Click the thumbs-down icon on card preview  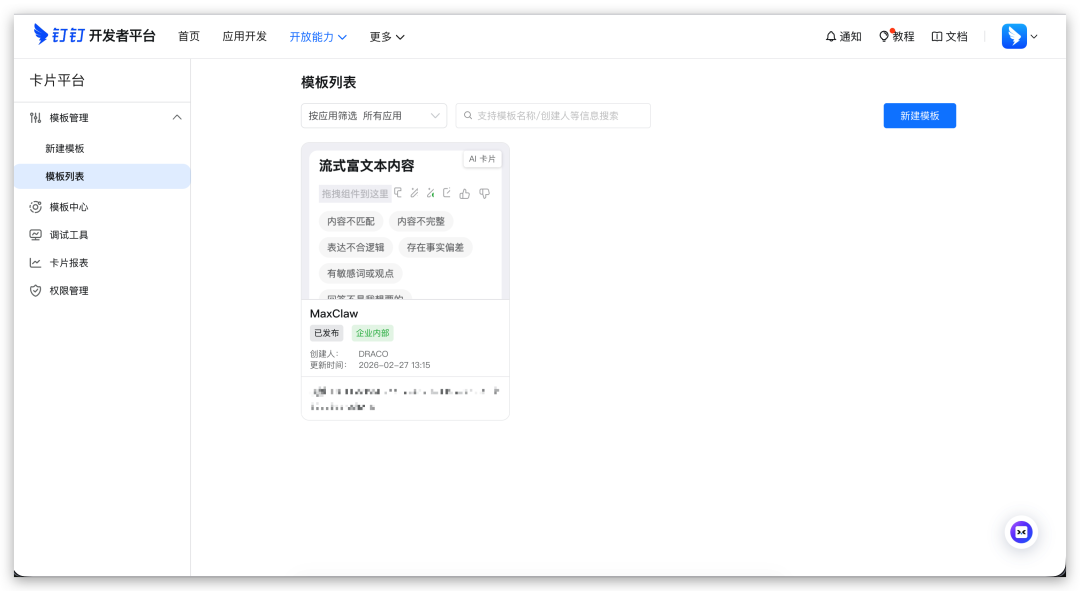[x=485, y=193]
